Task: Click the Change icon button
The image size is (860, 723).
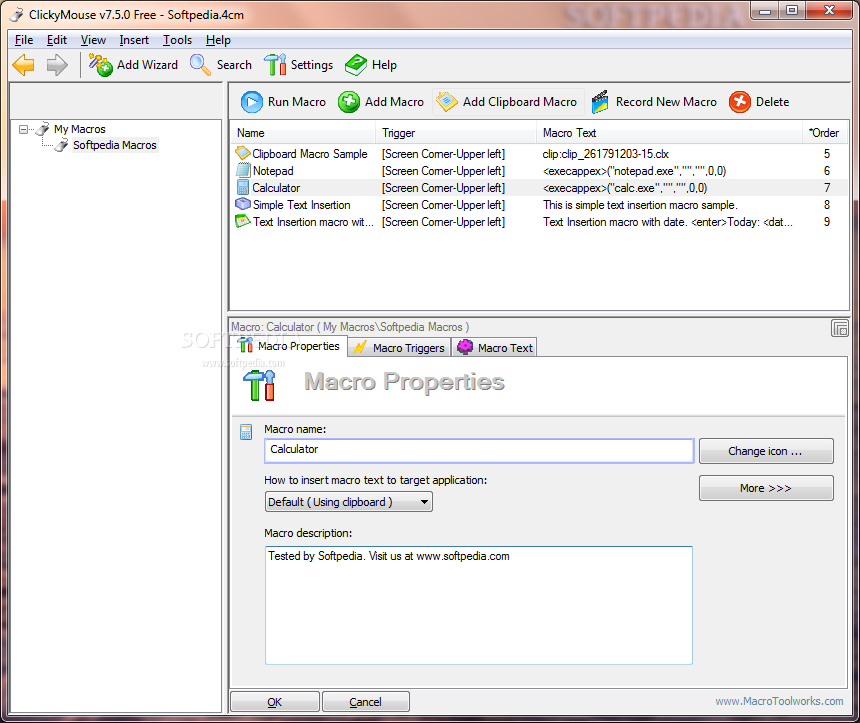Action: click(x=766, y=451)
